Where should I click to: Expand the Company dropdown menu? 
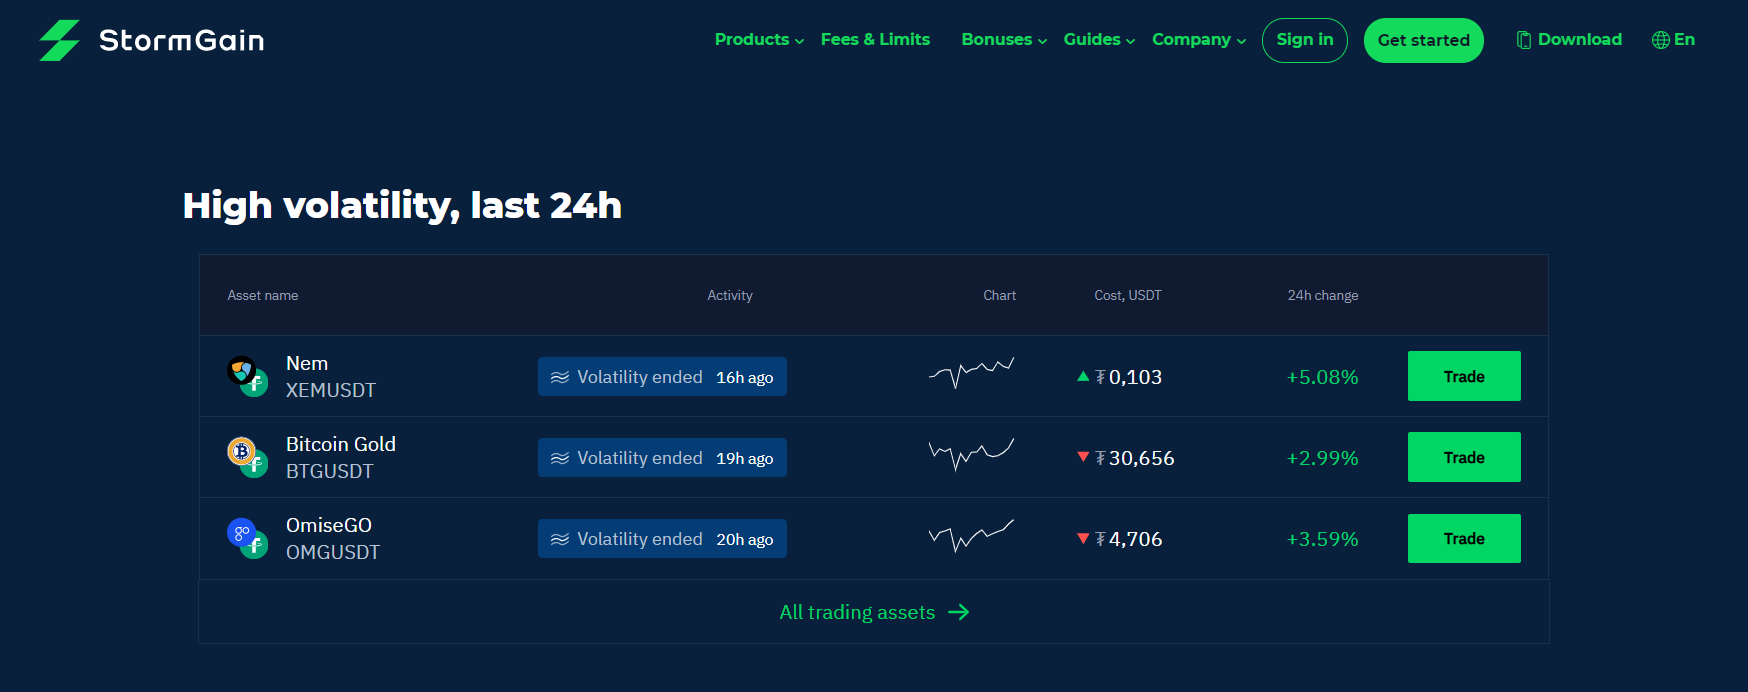tap(1199, 39)
